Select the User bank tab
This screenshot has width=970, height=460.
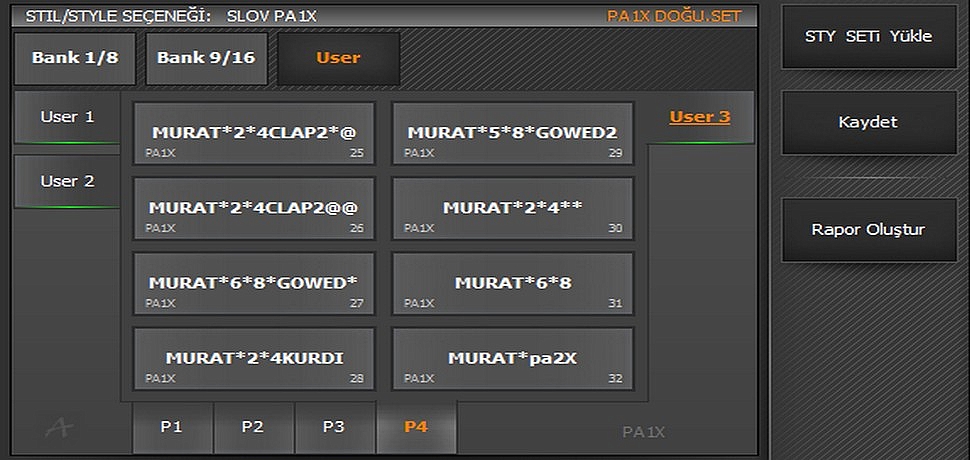(338, 58)
